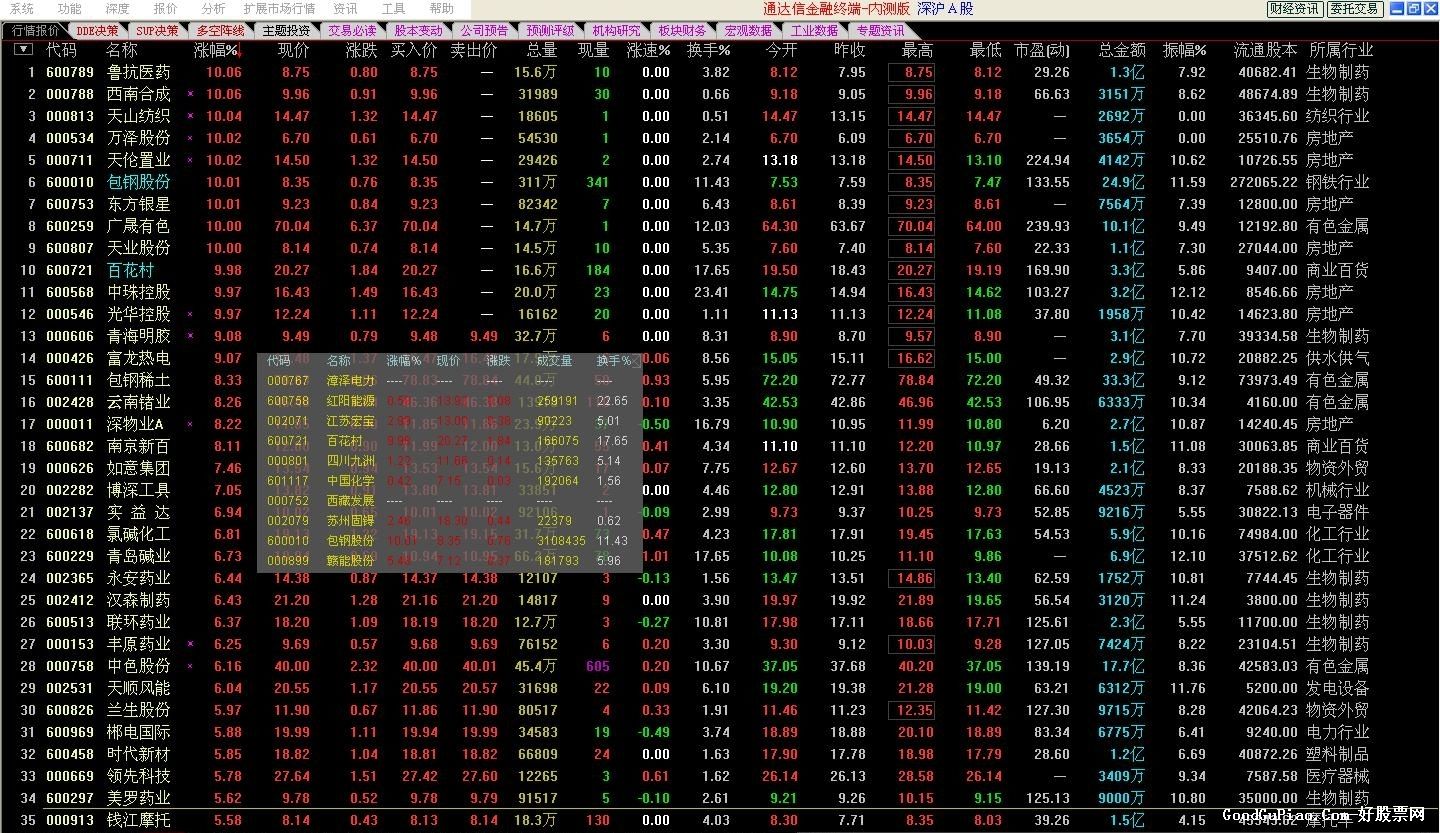The image size is (1440, 833).
Task: Switch to the DDE决策 tab
Action: (x=97, y=31)
